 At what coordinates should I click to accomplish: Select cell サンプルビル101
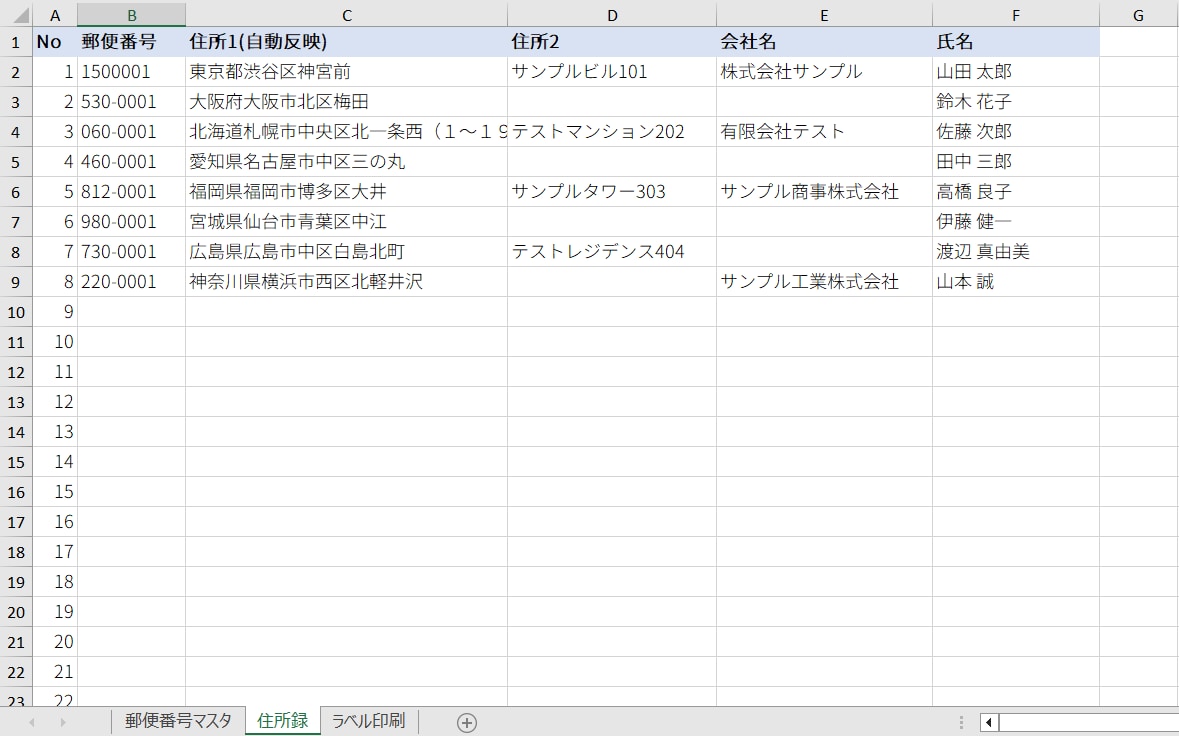(612, 72)
